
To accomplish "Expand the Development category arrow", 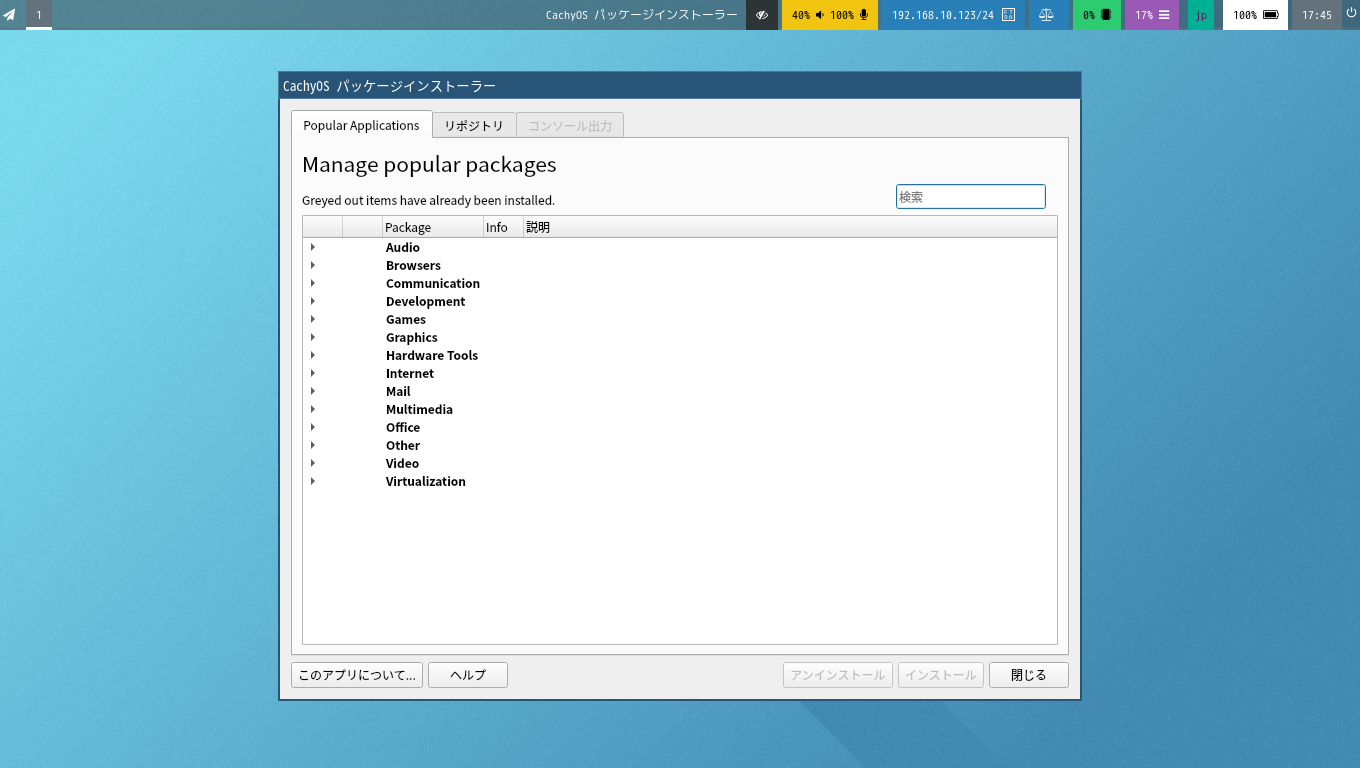I will click(312, 301).
